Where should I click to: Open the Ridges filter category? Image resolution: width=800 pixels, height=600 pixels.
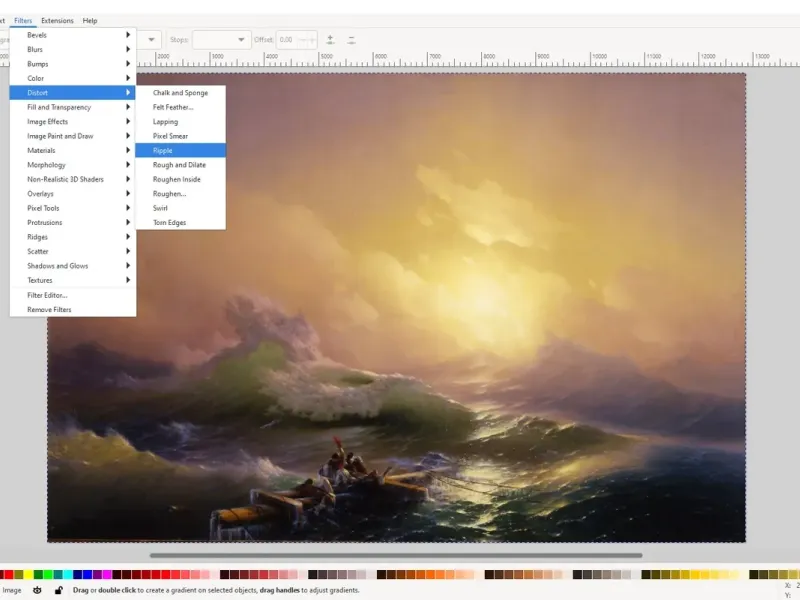tap(73, 237)
